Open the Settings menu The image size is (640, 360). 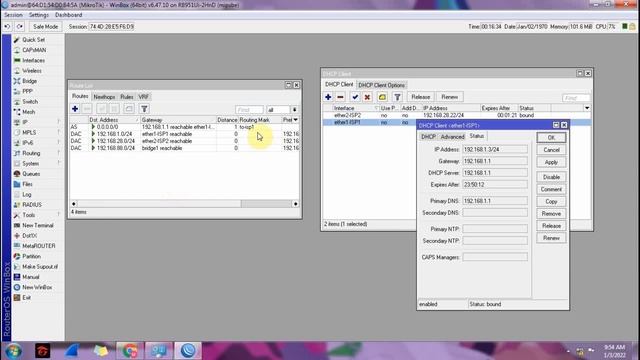pyautogui.click(x=39, y=15)
